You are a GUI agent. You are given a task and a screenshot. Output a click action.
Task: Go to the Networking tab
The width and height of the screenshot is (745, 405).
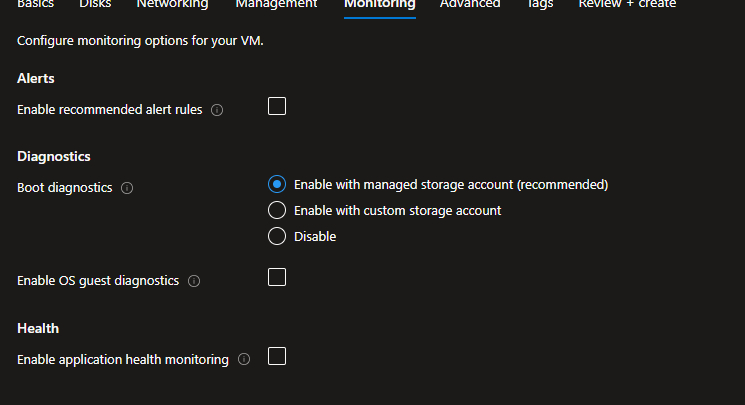point(172,5)
